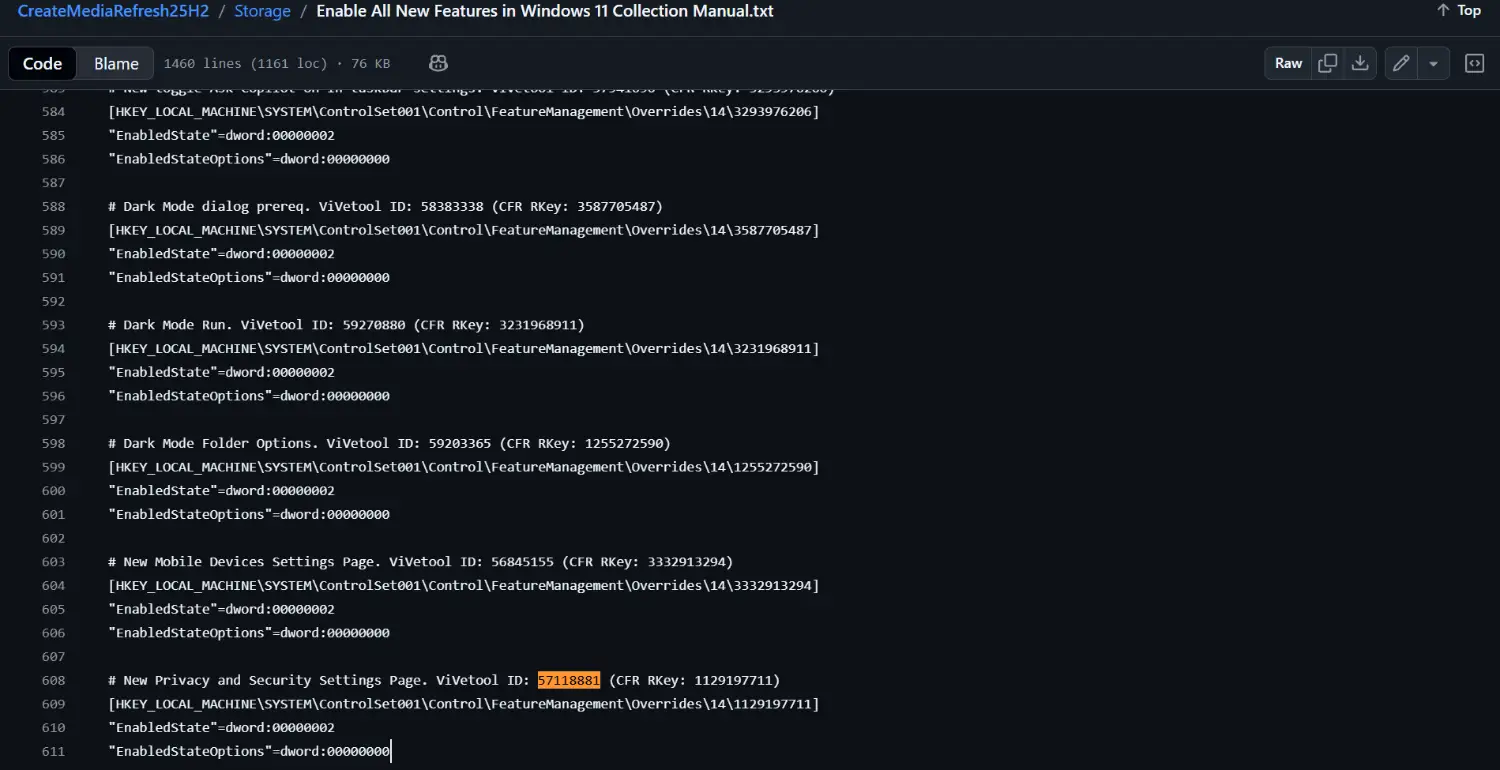Copy raw file contents icon
The image size is (1500, 770).
[1328, 63]
